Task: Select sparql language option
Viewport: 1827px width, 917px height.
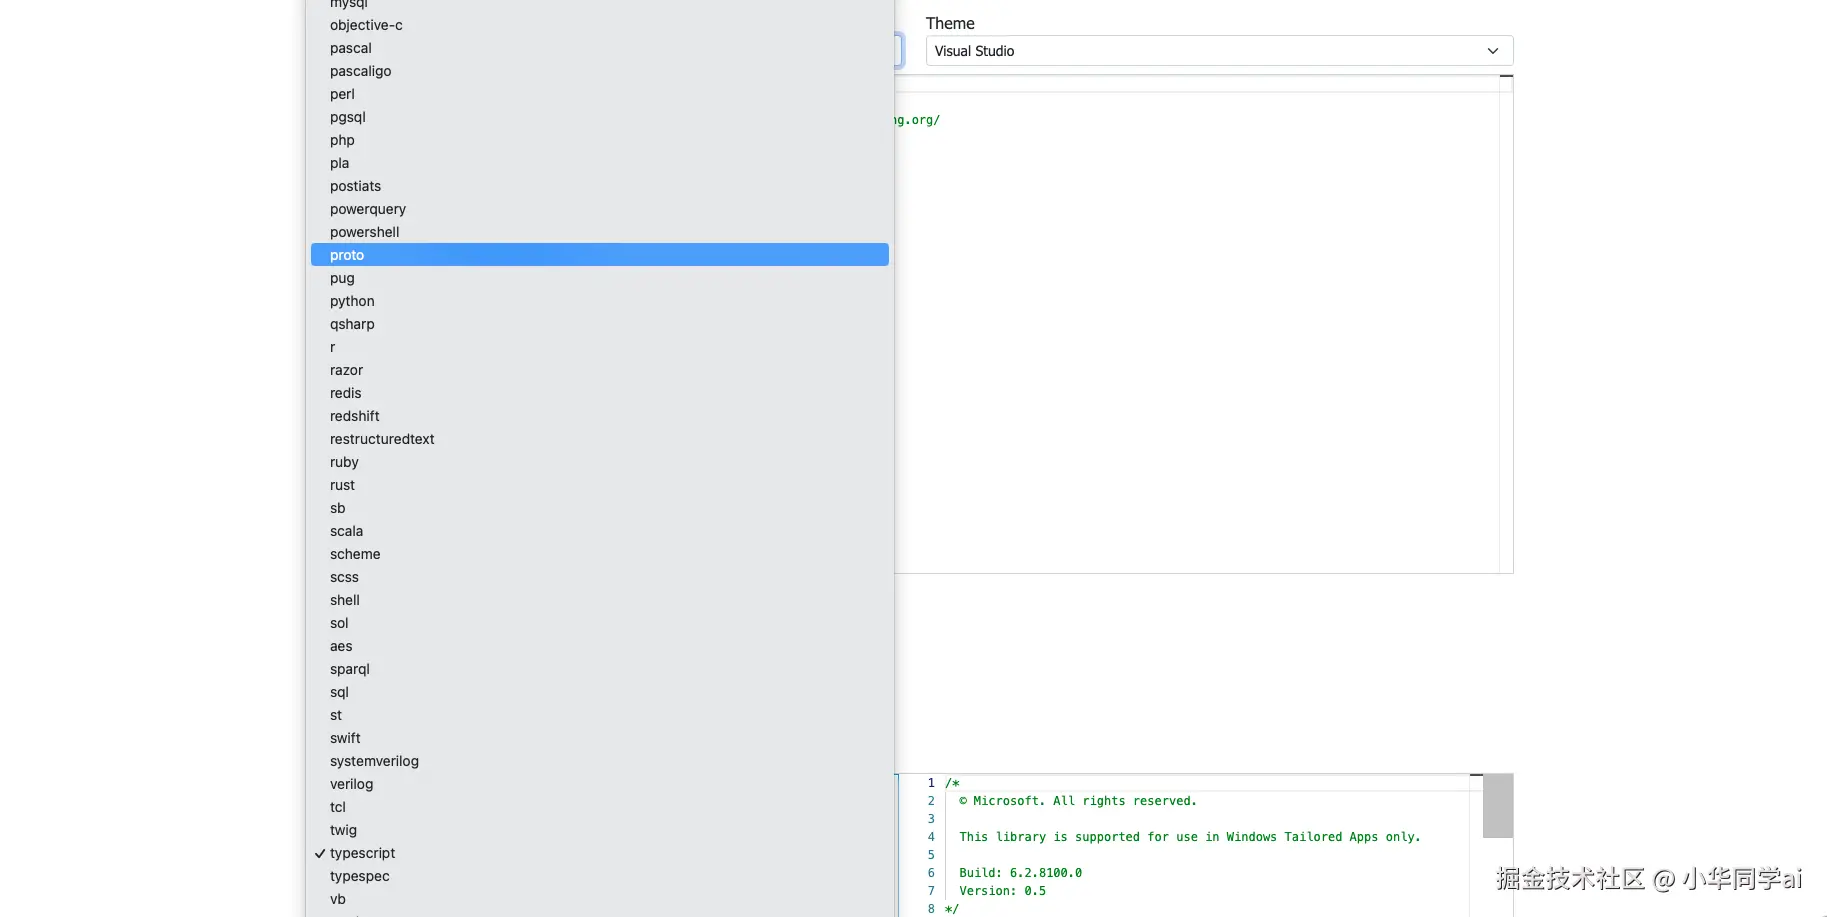Action: pos(600,669)
